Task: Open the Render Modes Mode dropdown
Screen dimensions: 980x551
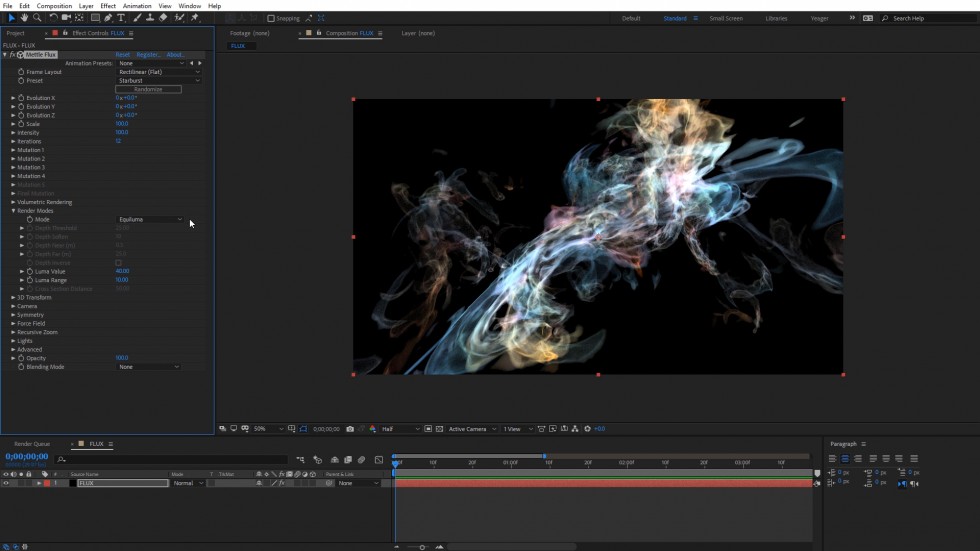Action: click(150, 219)
